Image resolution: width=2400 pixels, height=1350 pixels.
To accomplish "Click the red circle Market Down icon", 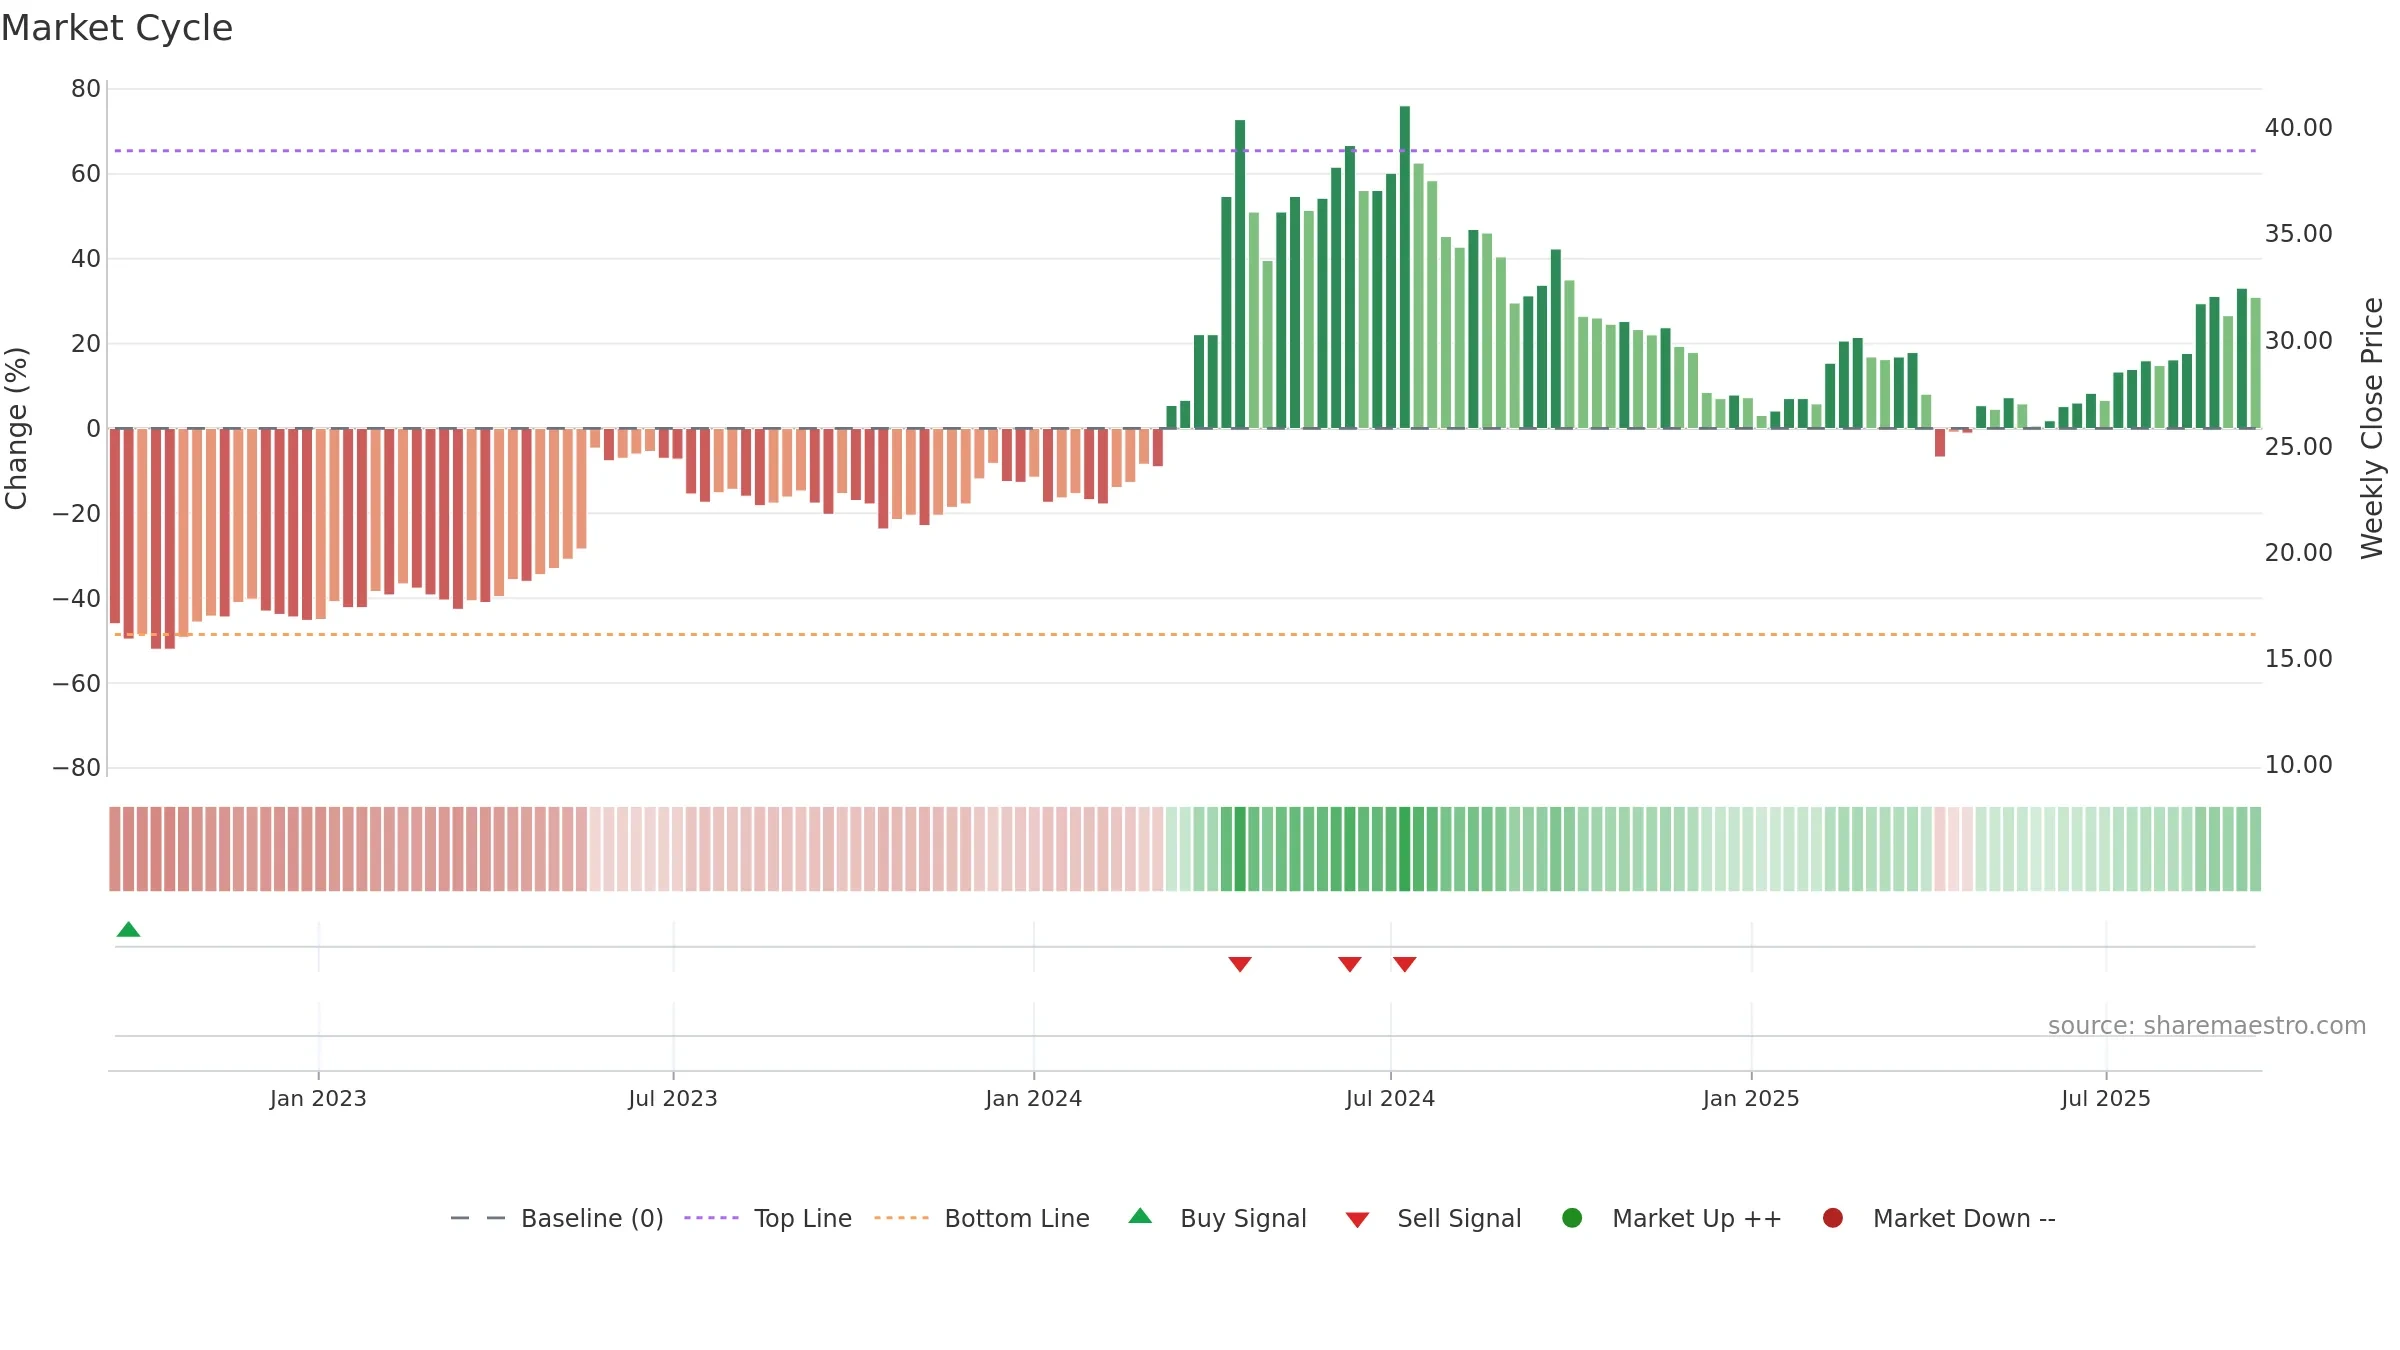I will point(1833,1218).
